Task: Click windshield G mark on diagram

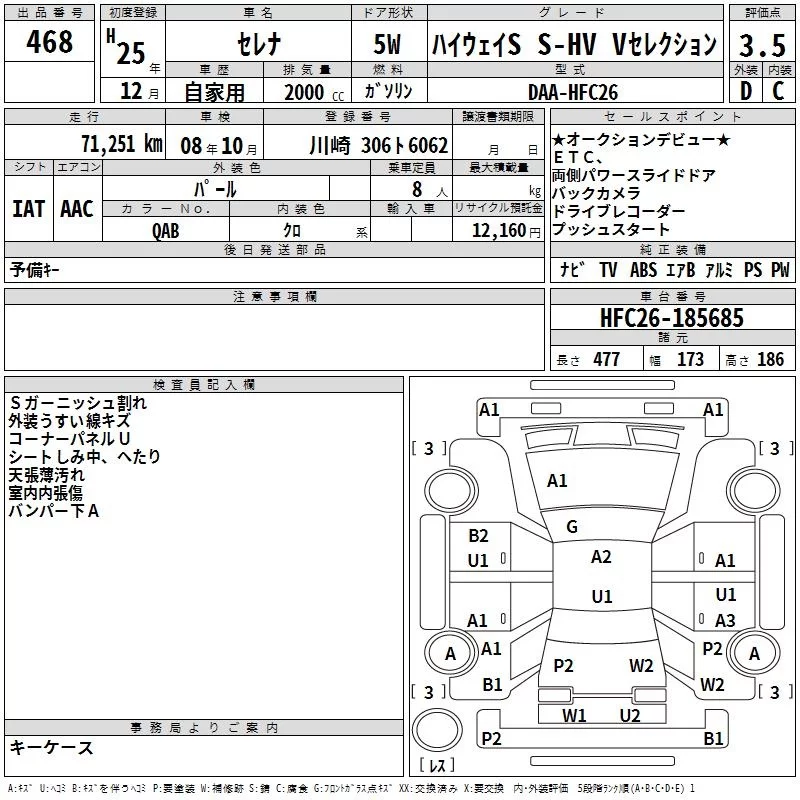Action: coord(572,527)
